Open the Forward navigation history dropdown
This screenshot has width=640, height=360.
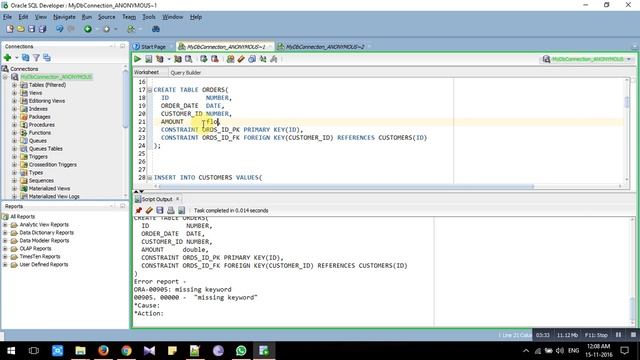pyautogui.click(x=116, y=29)
